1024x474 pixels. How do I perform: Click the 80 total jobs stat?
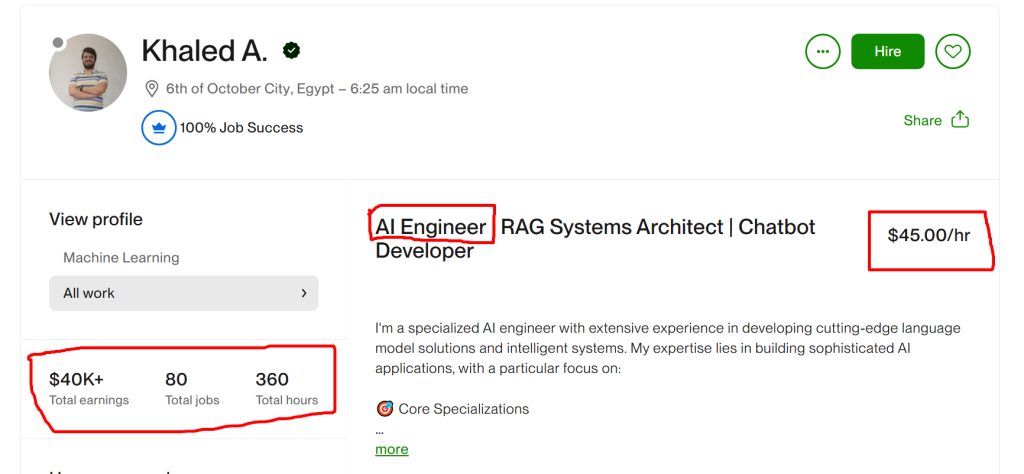coord(176,380)
